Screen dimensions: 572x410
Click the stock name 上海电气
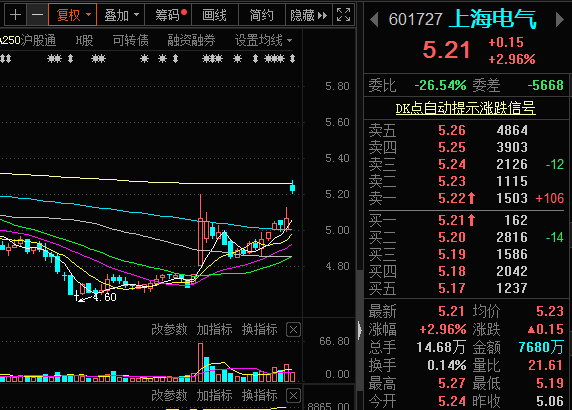(x=492, y=19)
